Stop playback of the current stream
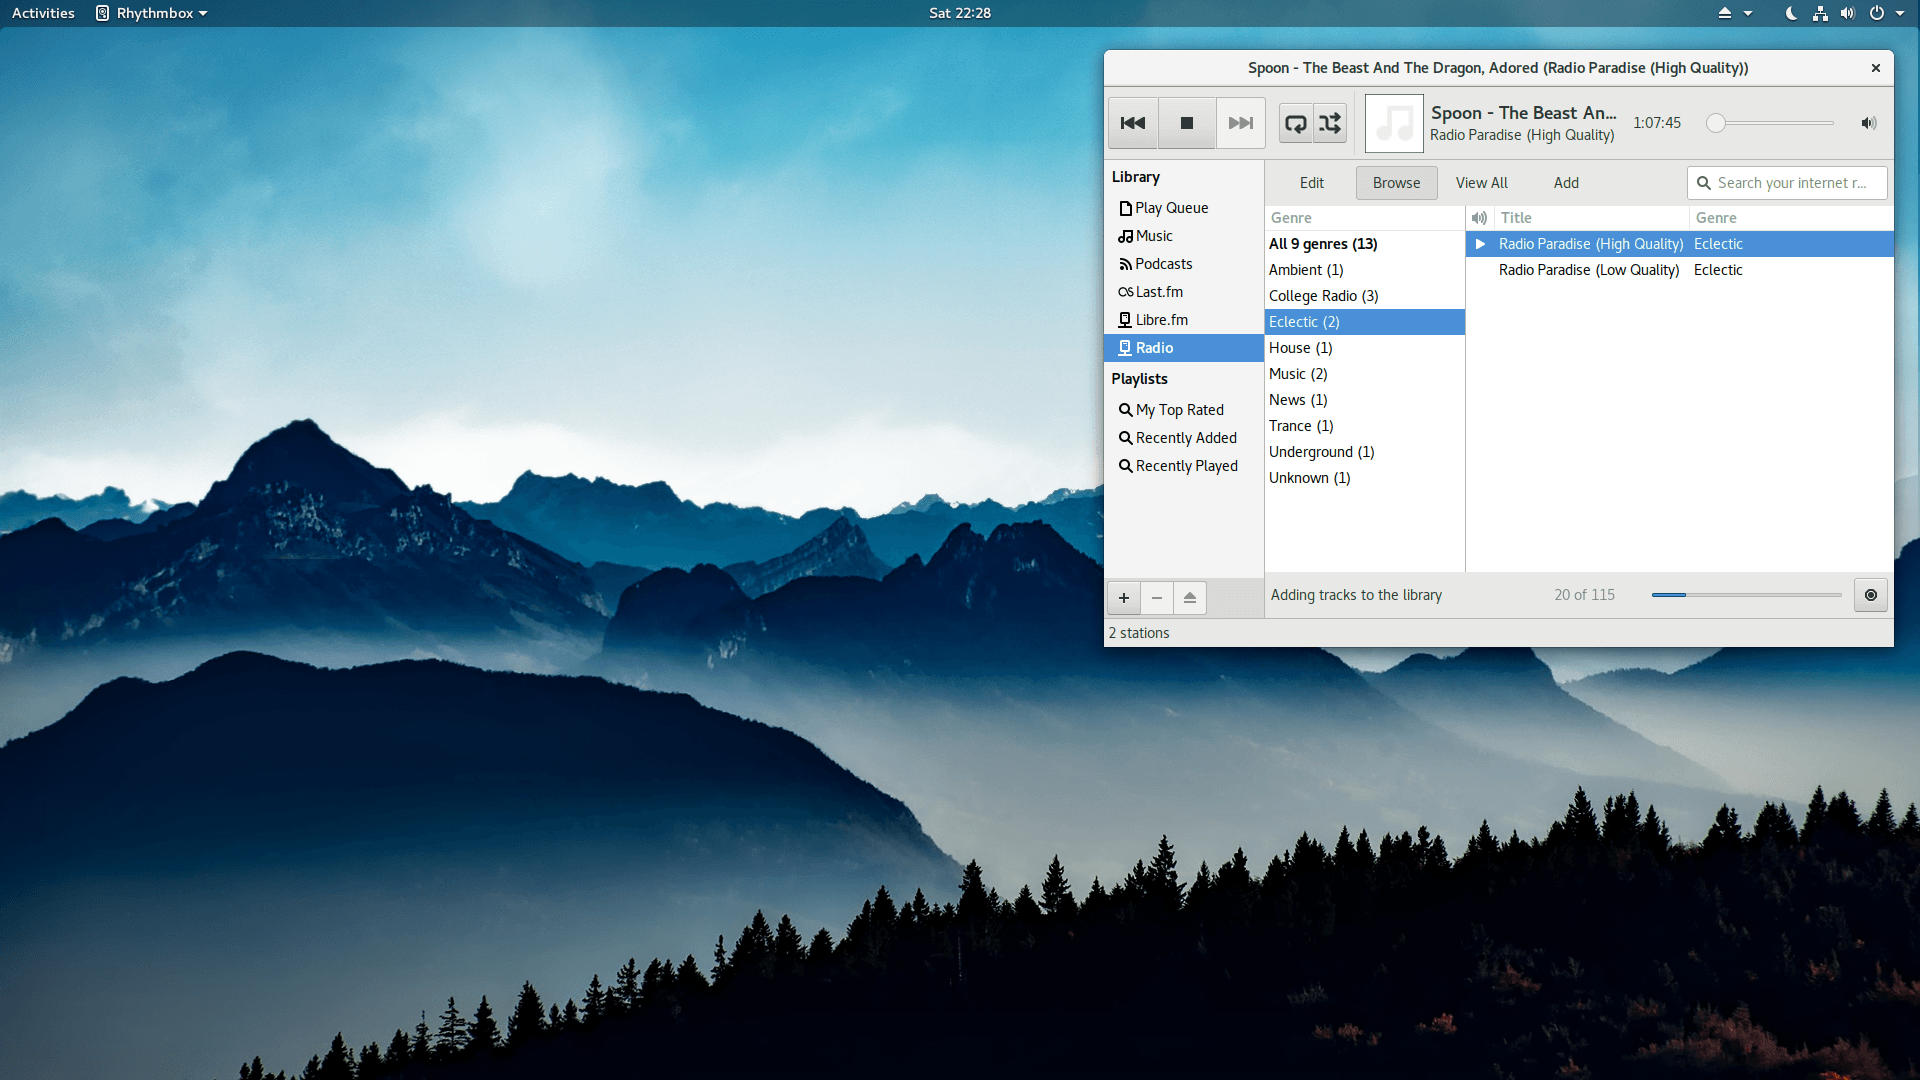Screen dimensions: 1920x1080 pos(1187,123)
